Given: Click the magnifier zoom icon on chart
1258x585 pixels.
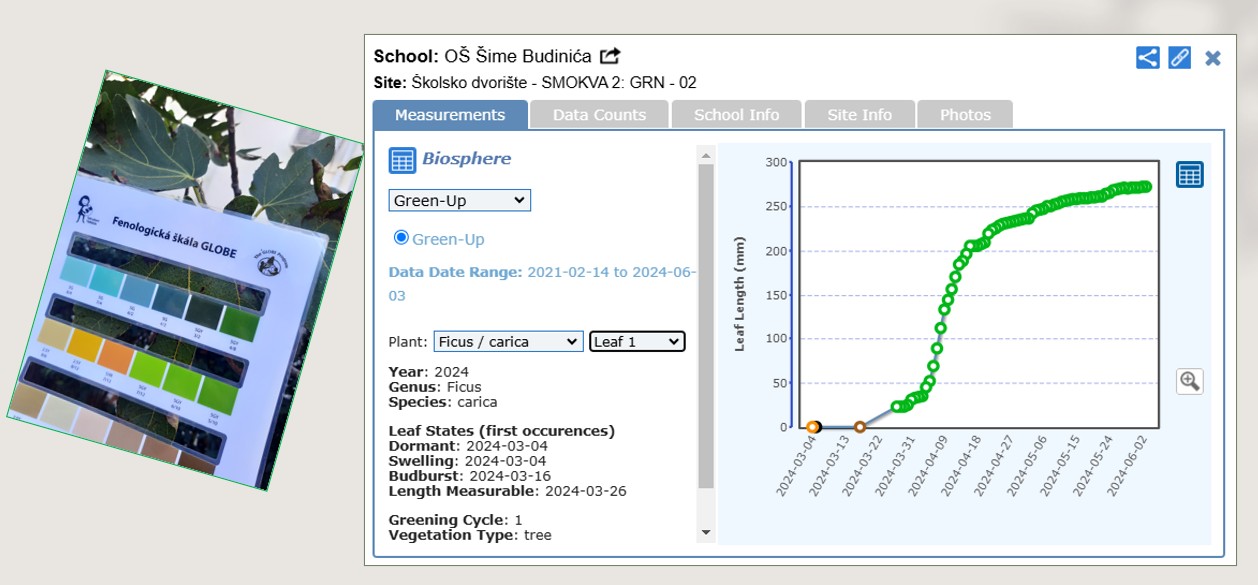Looking at the screenshot, I should [1189, 381].
